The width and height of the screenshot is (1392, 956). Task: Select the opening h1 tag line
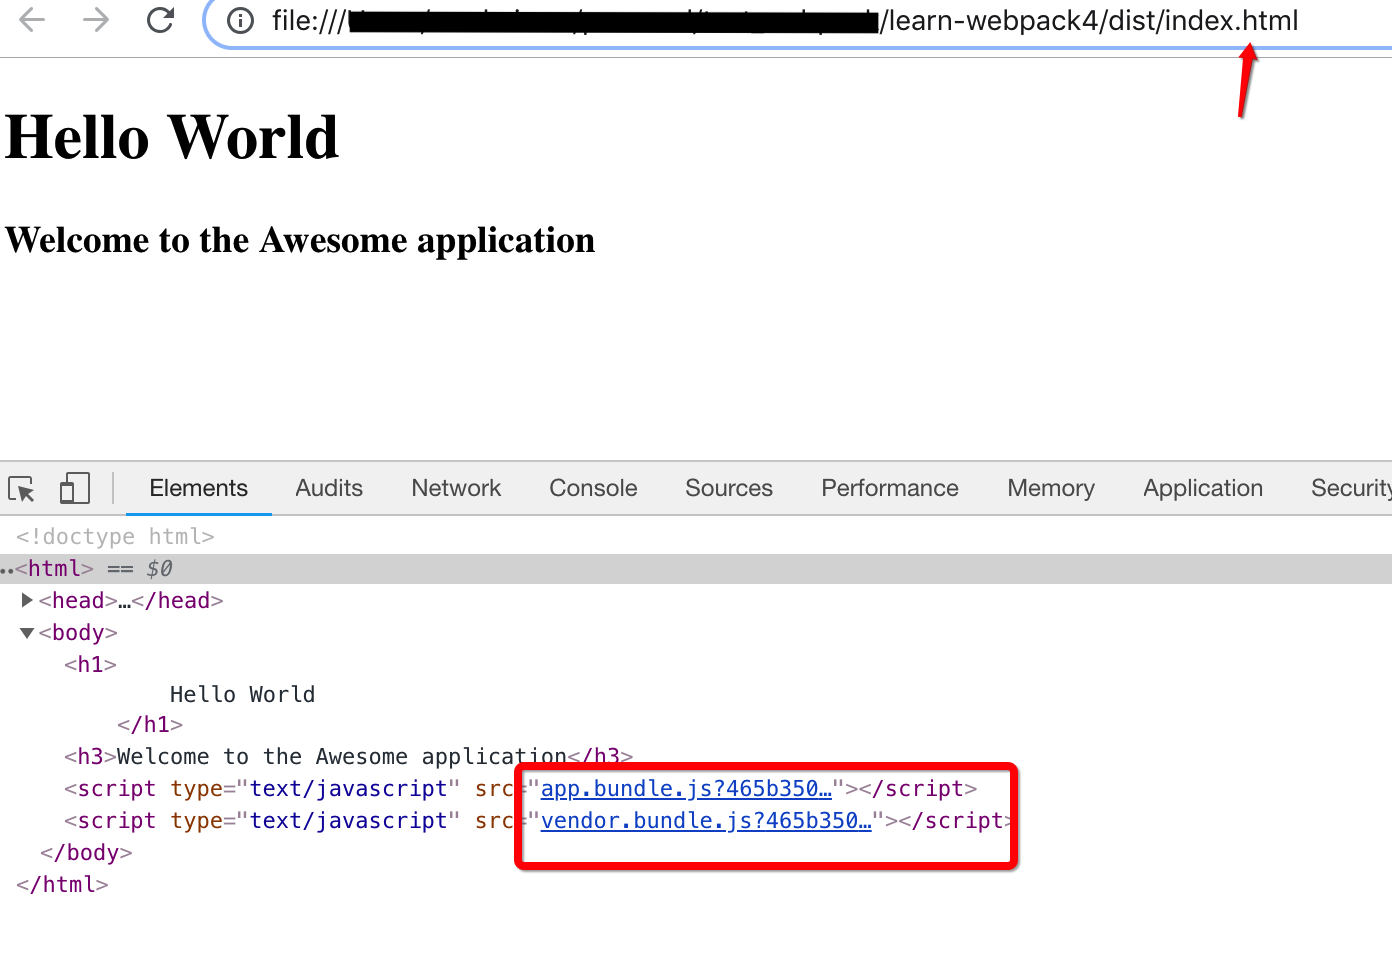pos(91,665)
